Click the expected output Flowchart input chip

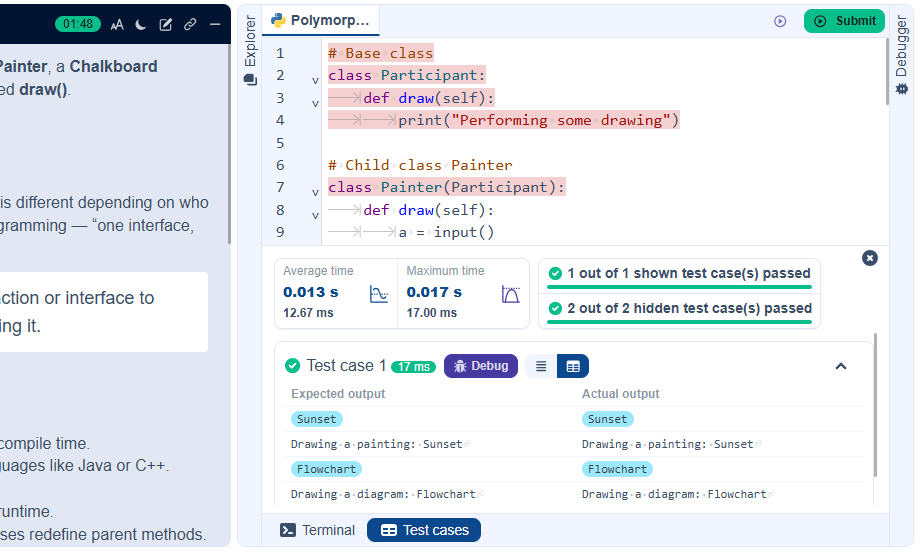[326, 469]
